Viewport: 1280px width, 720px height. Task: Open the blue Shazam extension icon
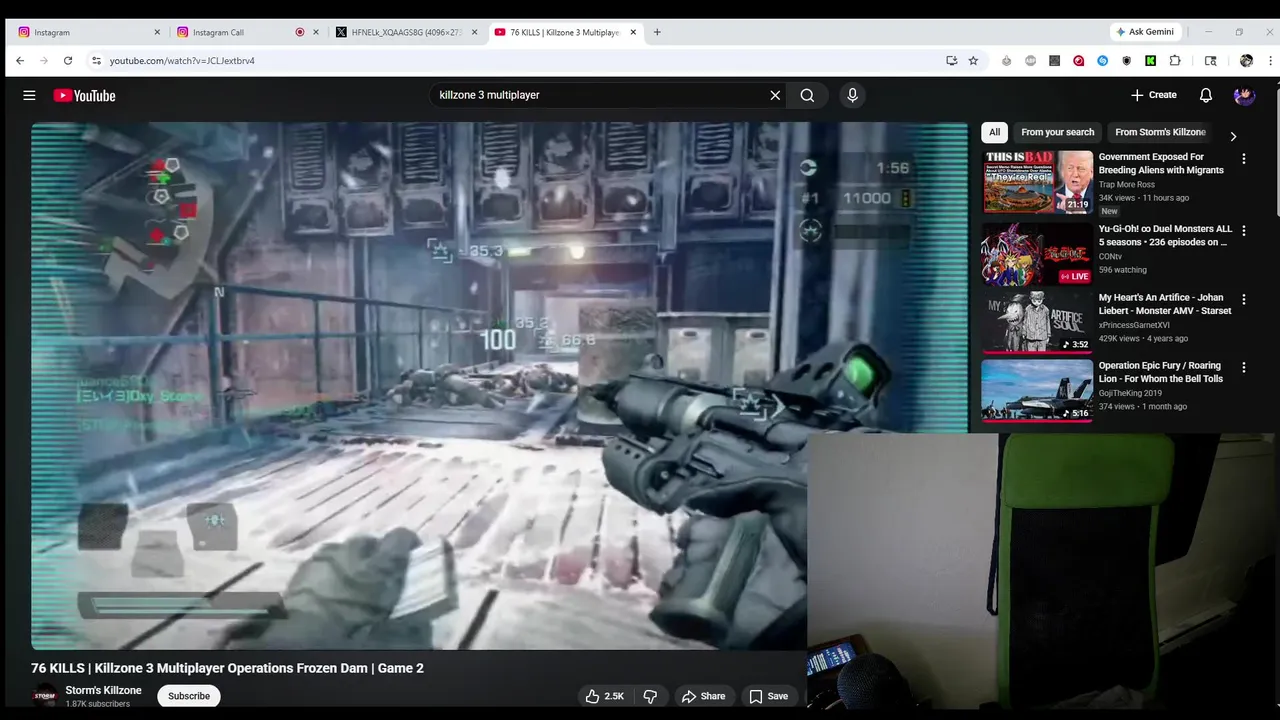click(1103, 61)
